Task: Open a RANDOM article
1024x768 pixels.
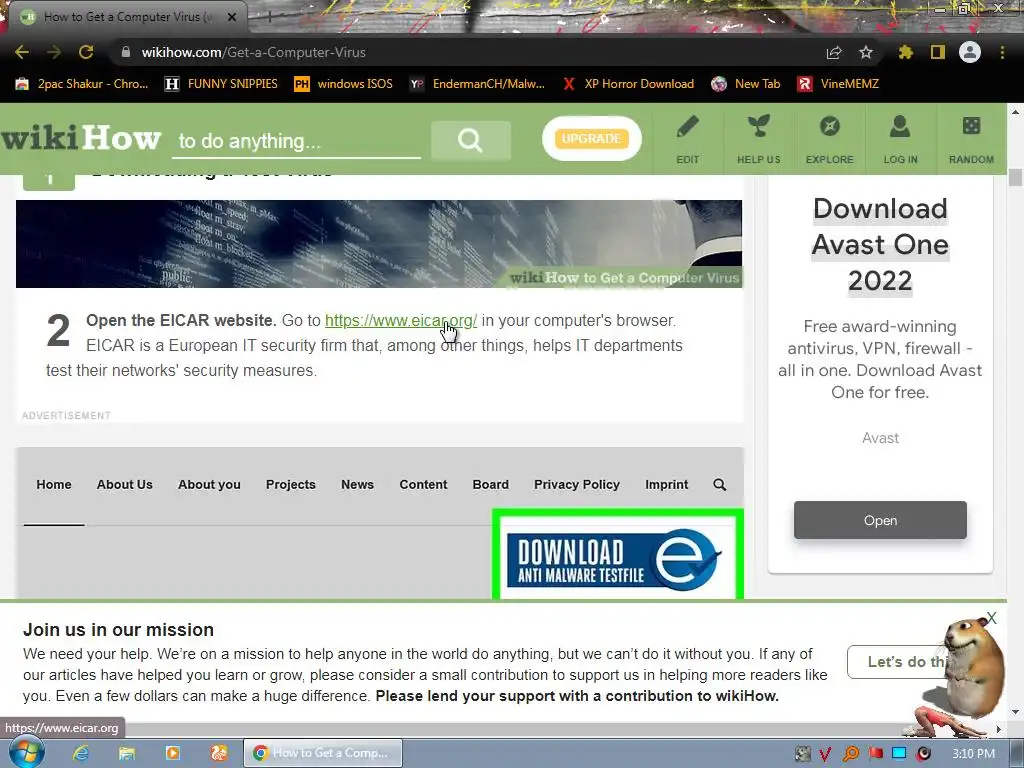Action: (x=971, y=139)
